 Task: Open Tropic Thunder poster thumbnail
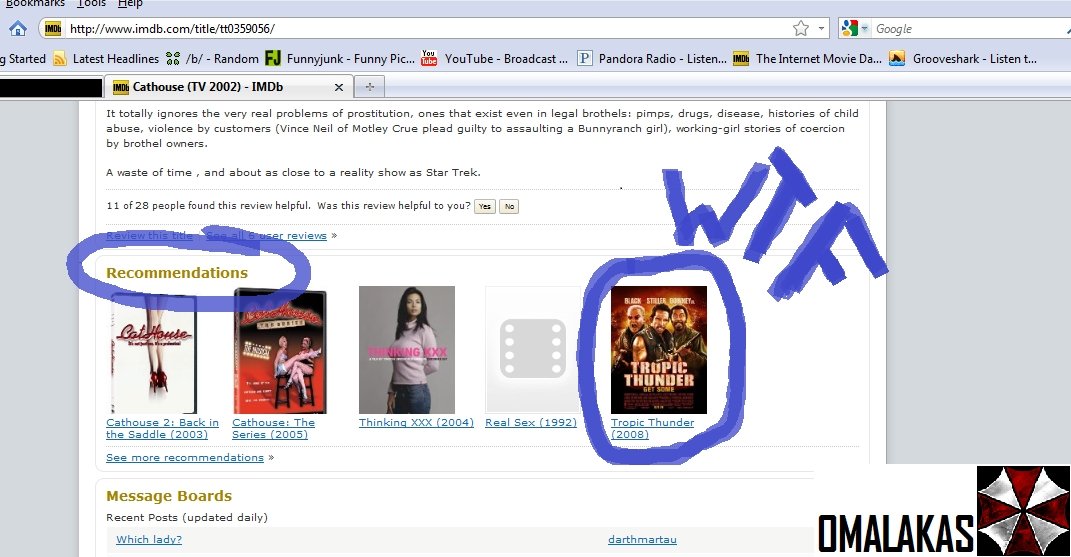659,350
